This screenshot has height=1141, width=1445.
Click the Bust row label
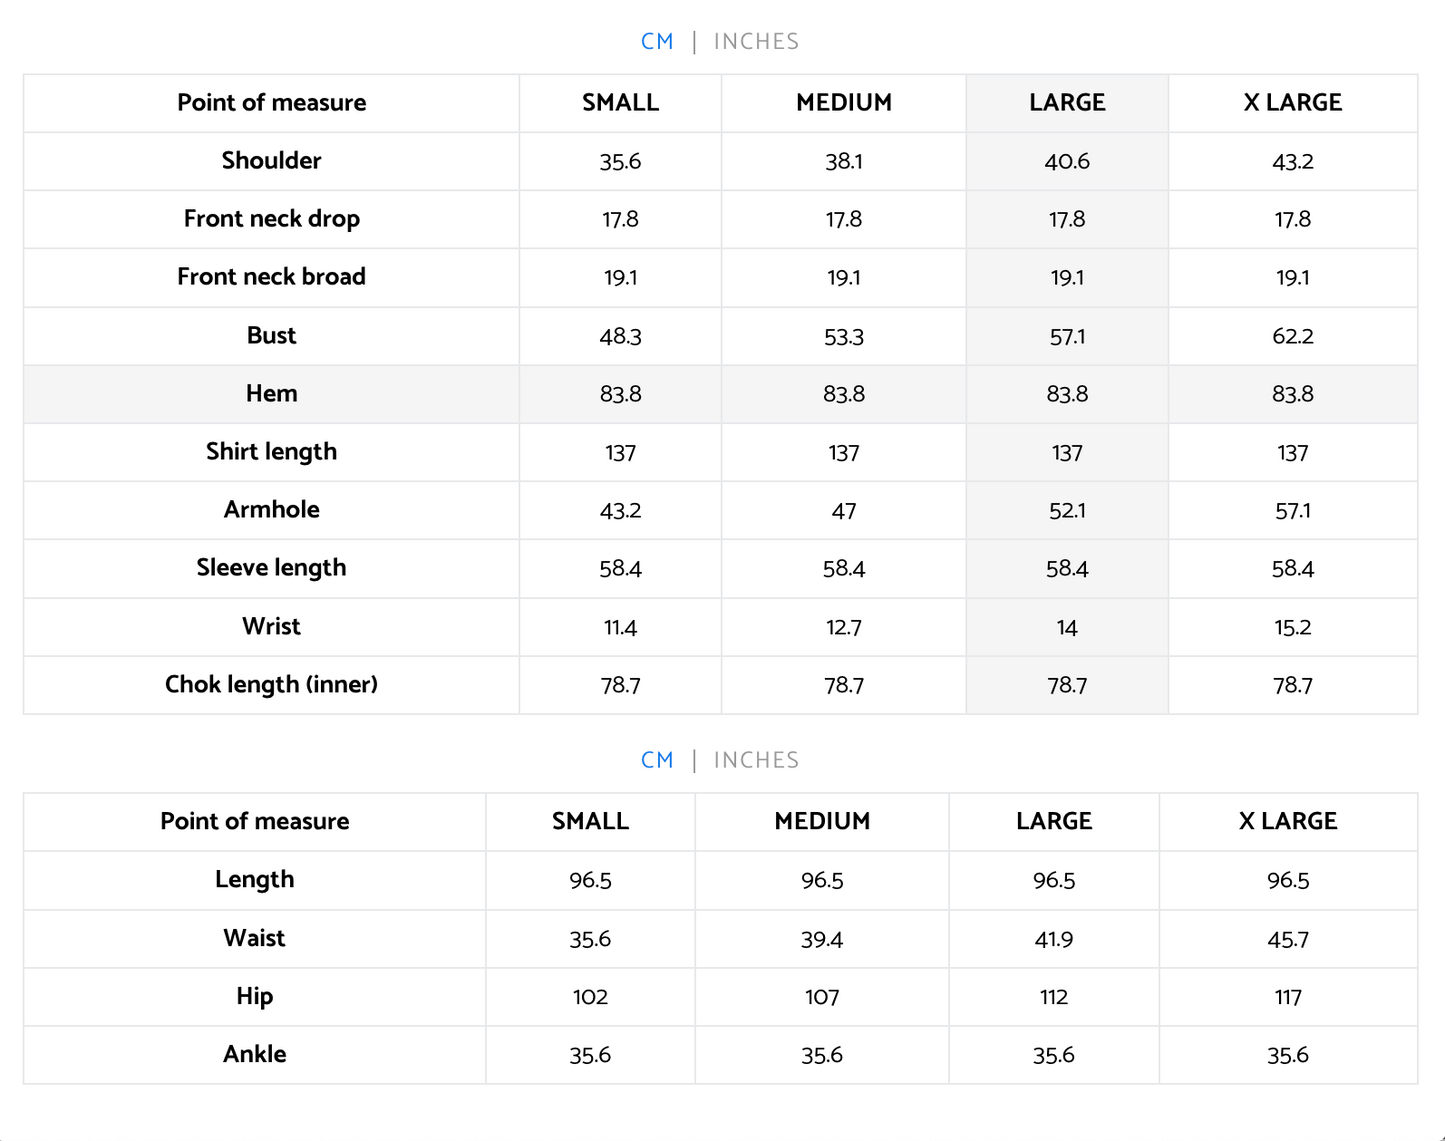(x=272, y=336)
